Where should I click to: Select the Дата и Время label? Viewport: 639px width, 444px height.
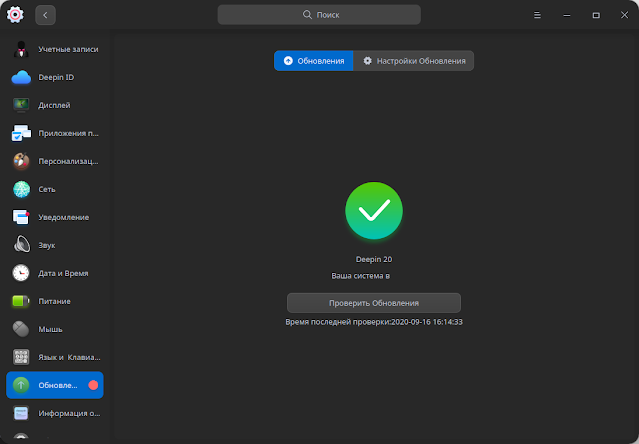[63, 273]
